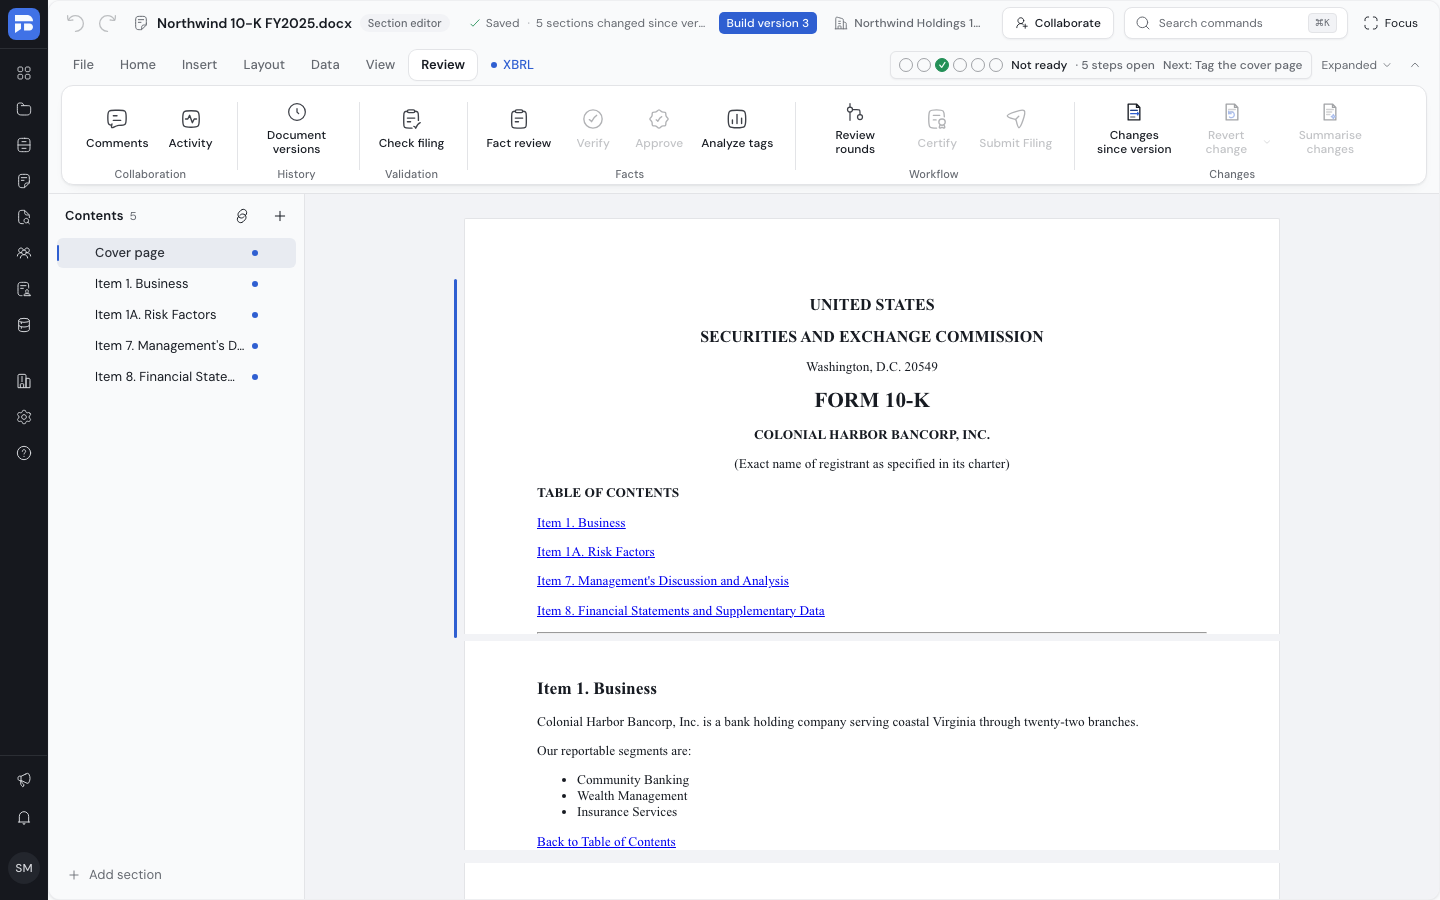
Task: Open the folder icon in sidebar
Action: 24,109
